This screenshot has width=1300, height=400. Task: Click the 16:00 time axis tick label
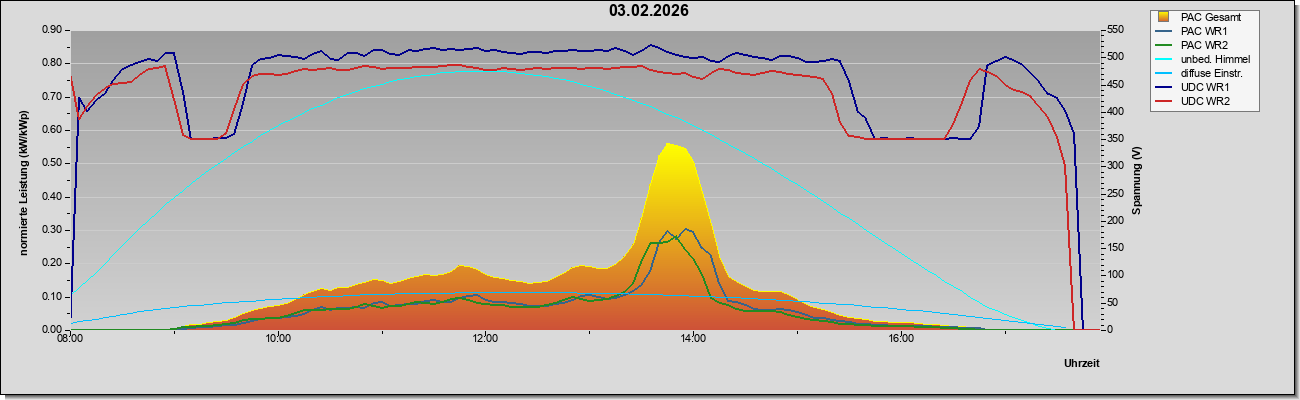(901, 339)
